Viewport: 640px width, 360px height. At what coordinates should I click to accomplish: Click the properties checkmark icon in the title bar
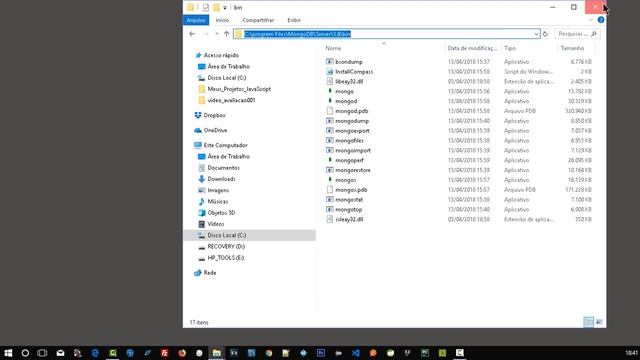[206, 7]
